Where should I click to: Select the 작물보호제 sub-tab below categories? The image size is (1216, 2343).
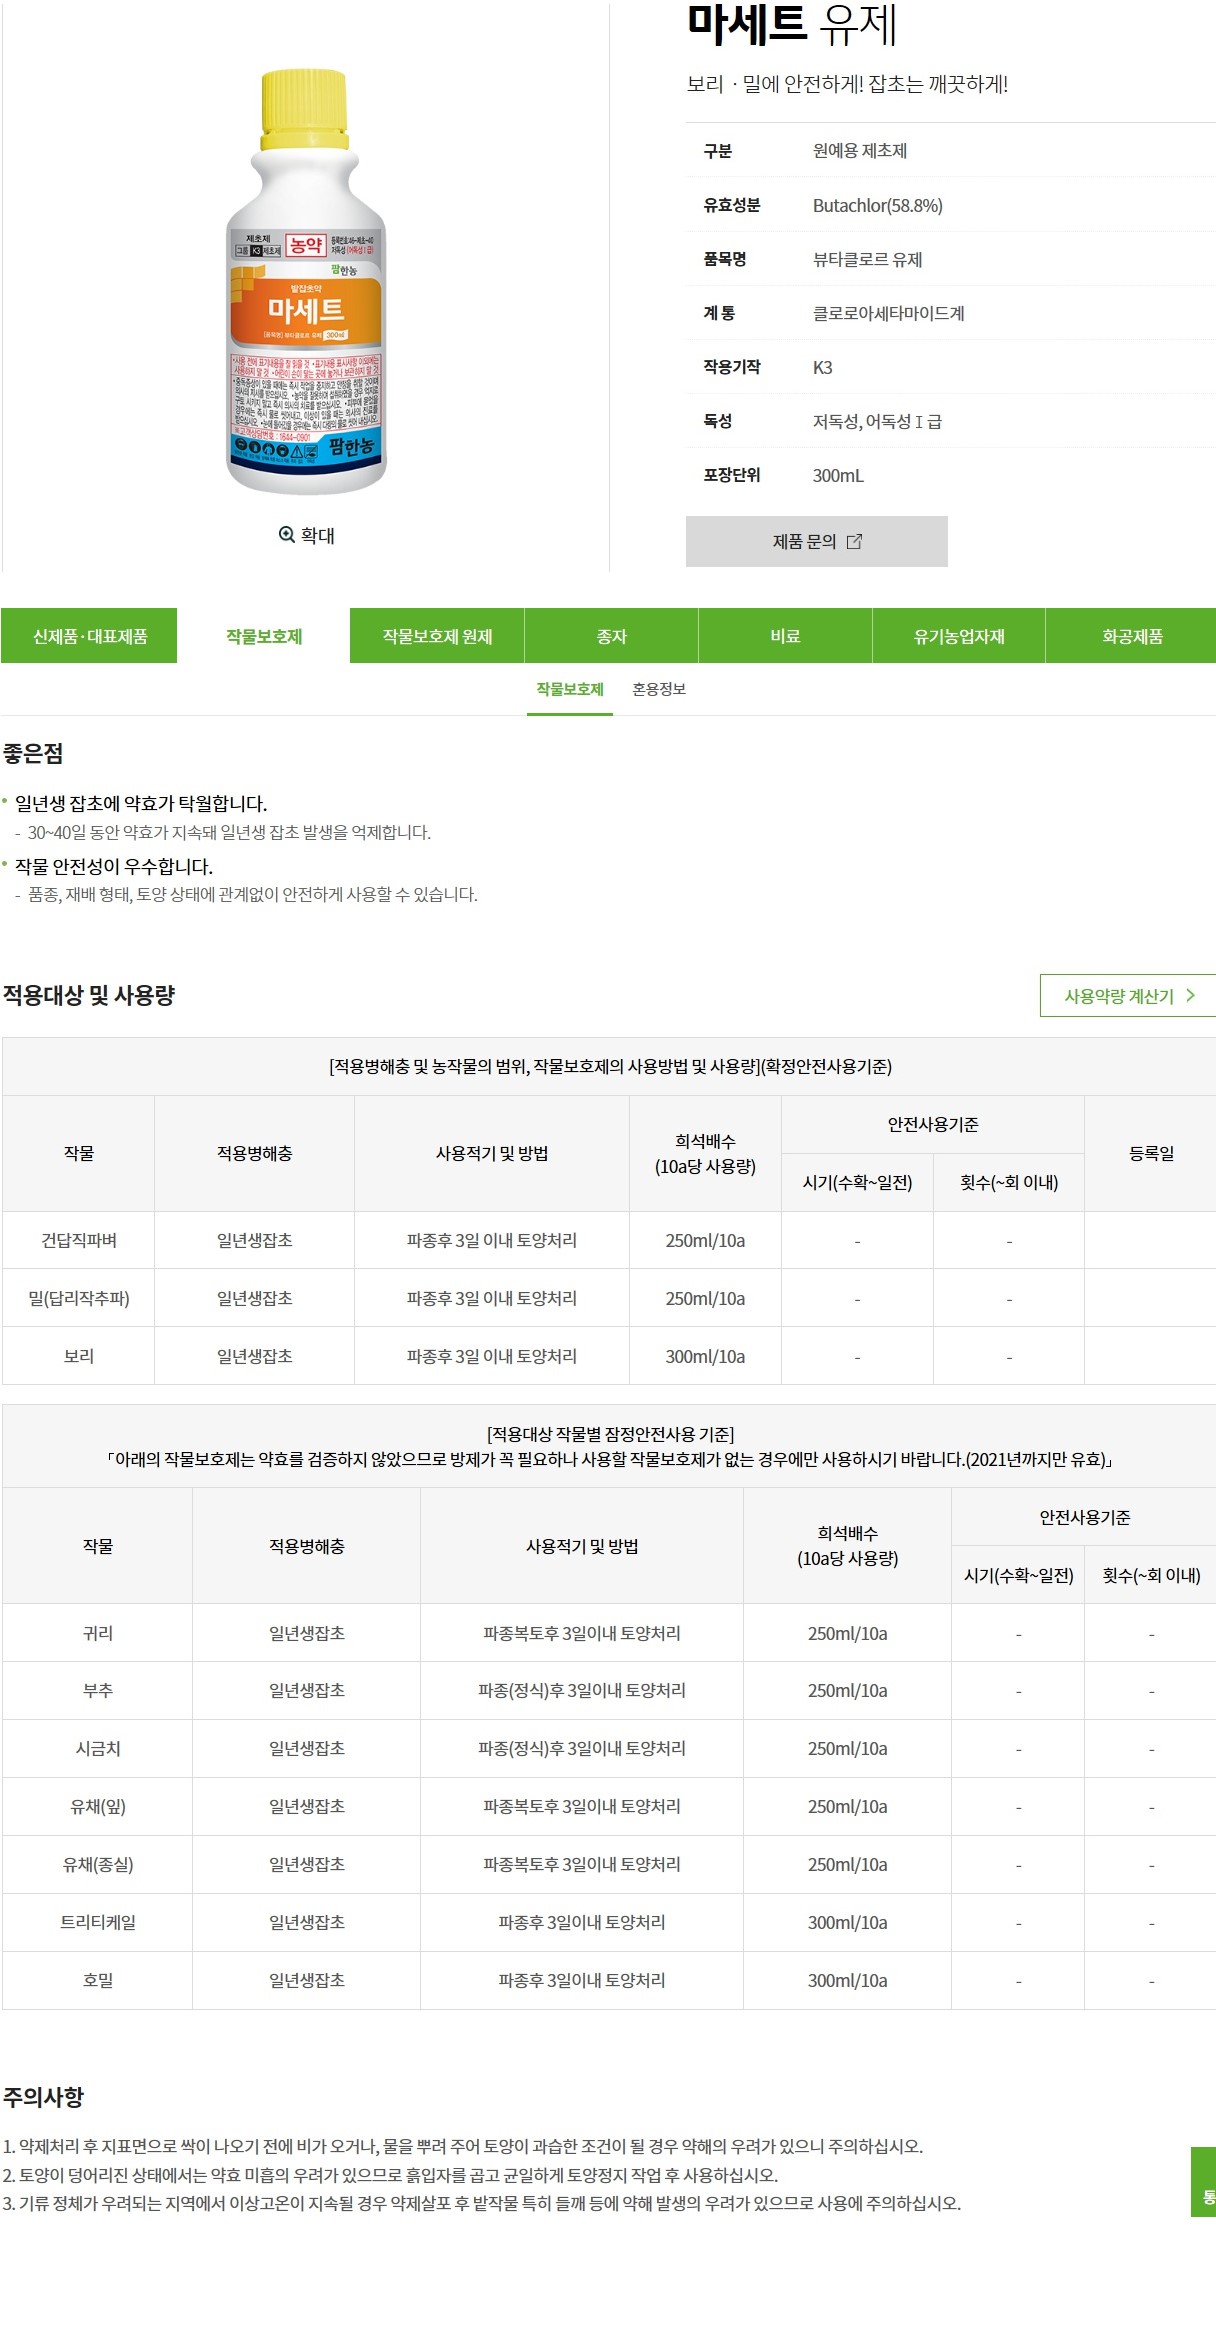pos(570,690)
